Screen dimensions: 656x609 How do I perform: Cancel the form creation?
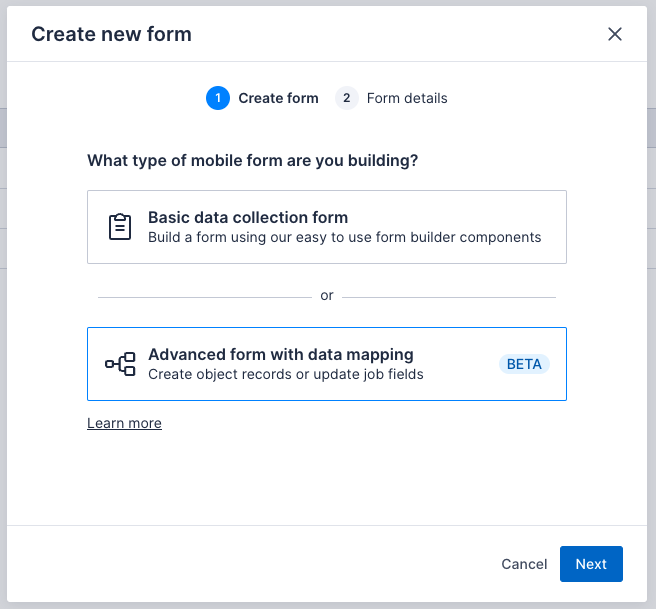tap(524, 564)
